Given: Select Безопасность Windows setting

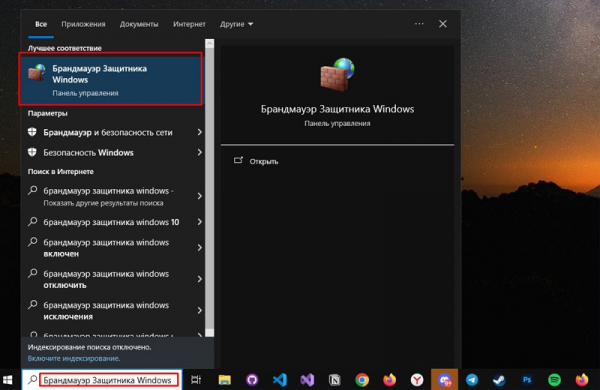Looking at the screenshot, I should pos(113,152).
